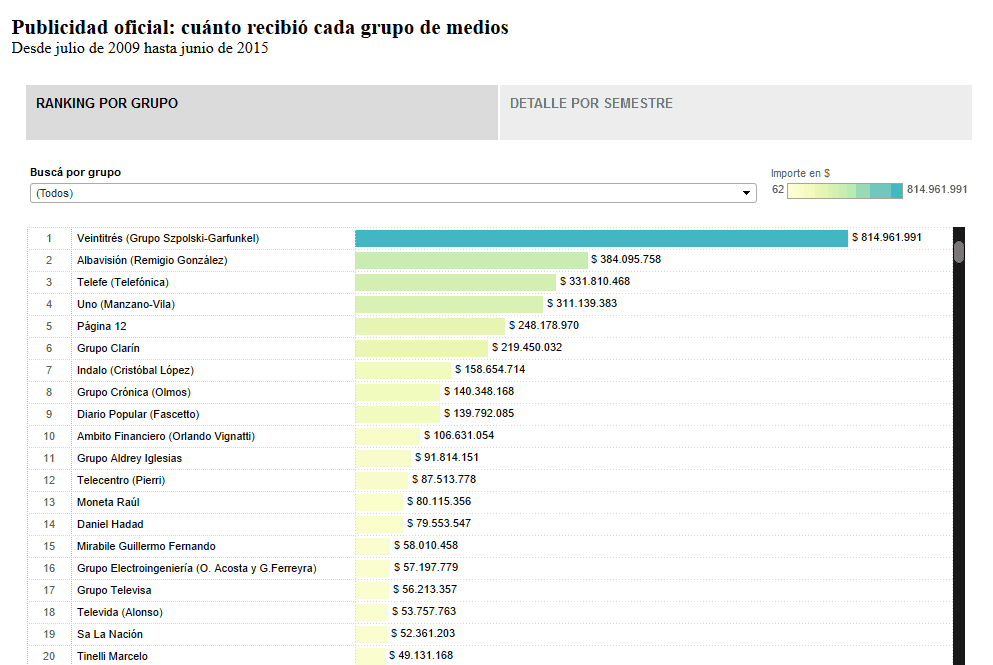Click the Uno (Manzano-Vila) bar
993x665 pixels.
449,304
